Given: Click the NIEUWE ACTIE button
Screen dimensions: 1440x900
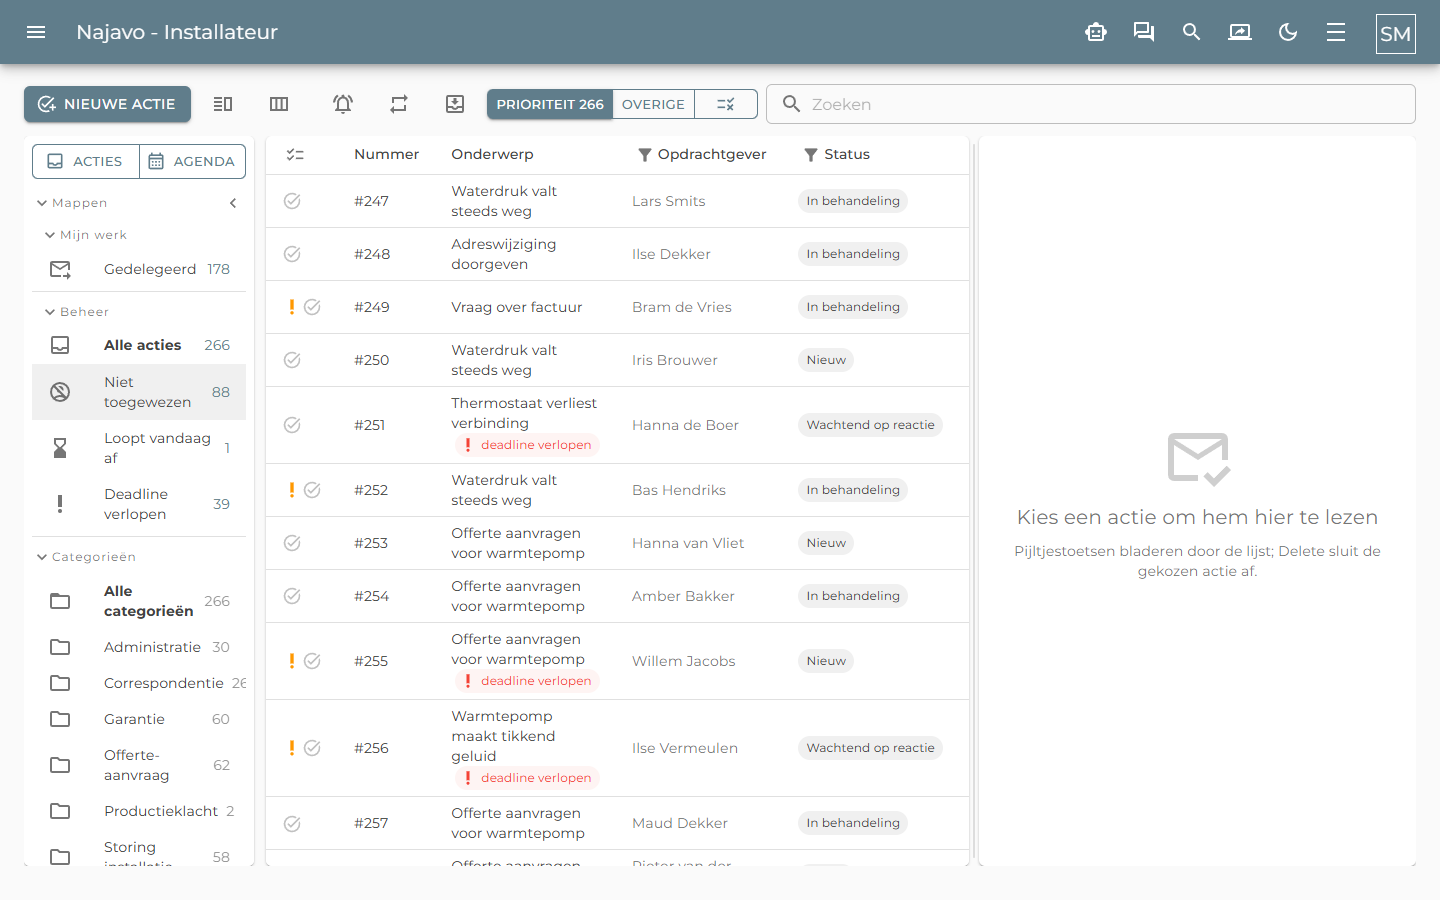Looking at the screenshot, I should 107,104.
